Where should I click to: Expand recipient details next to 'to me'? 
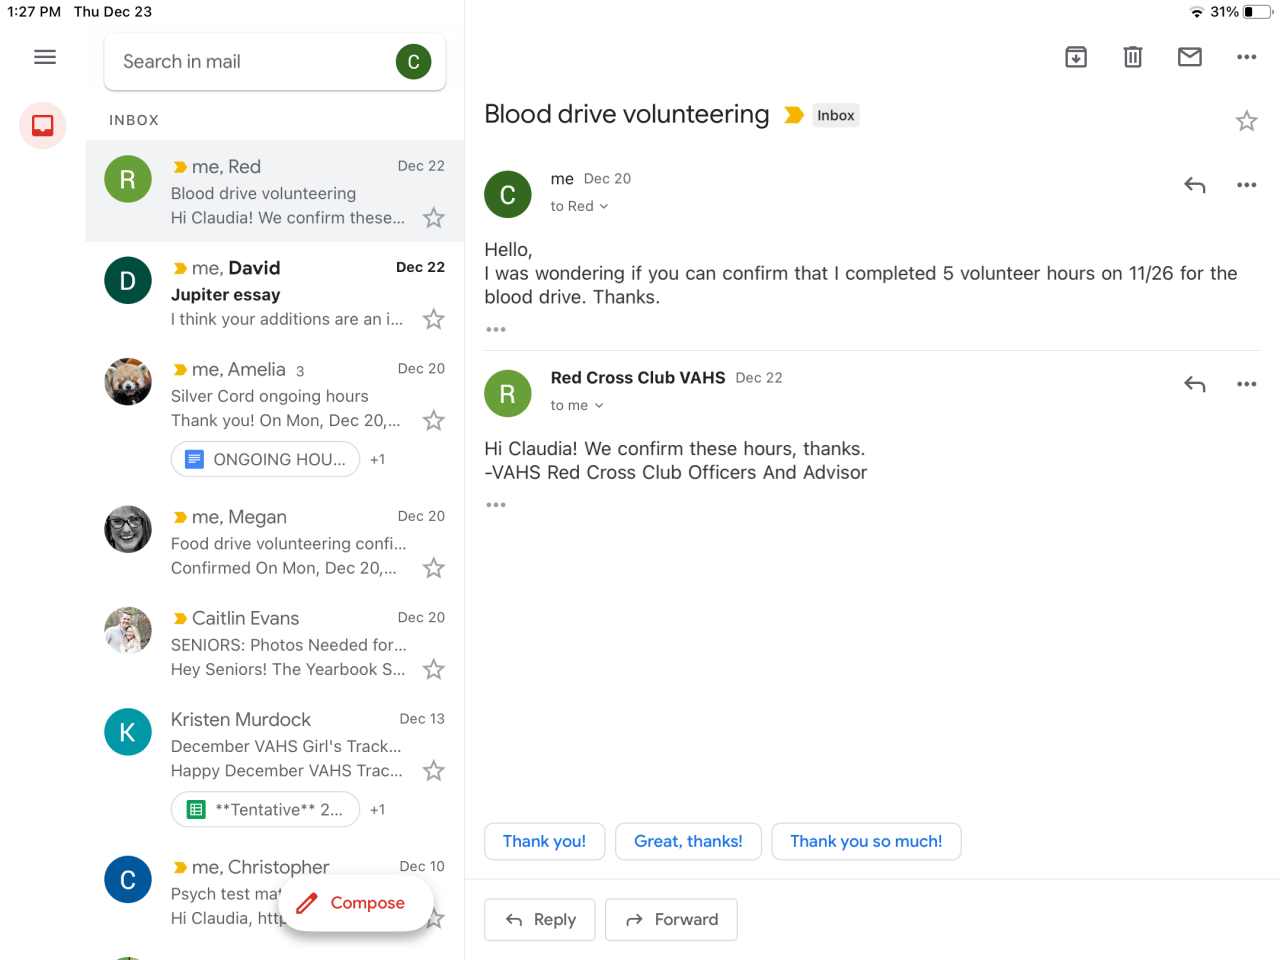(577, 405)
